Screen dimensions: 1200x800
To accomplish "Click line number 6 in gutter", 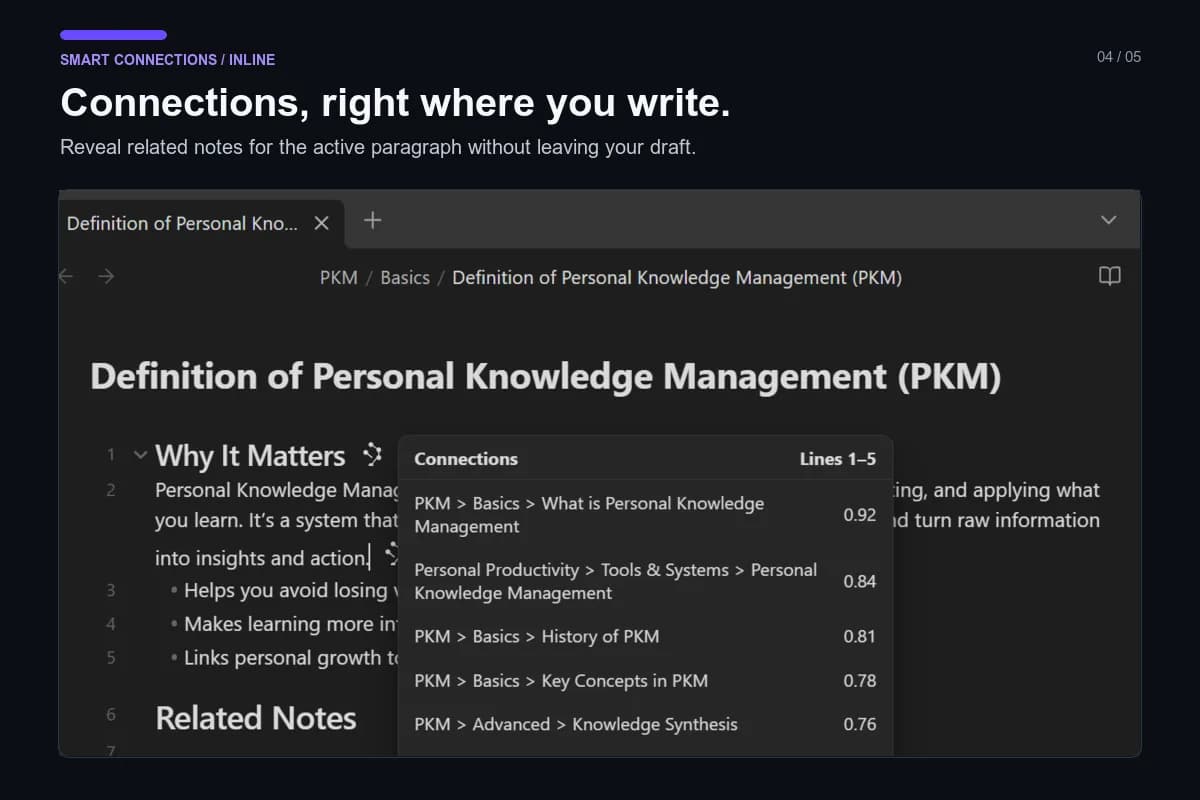I will 111,714.
